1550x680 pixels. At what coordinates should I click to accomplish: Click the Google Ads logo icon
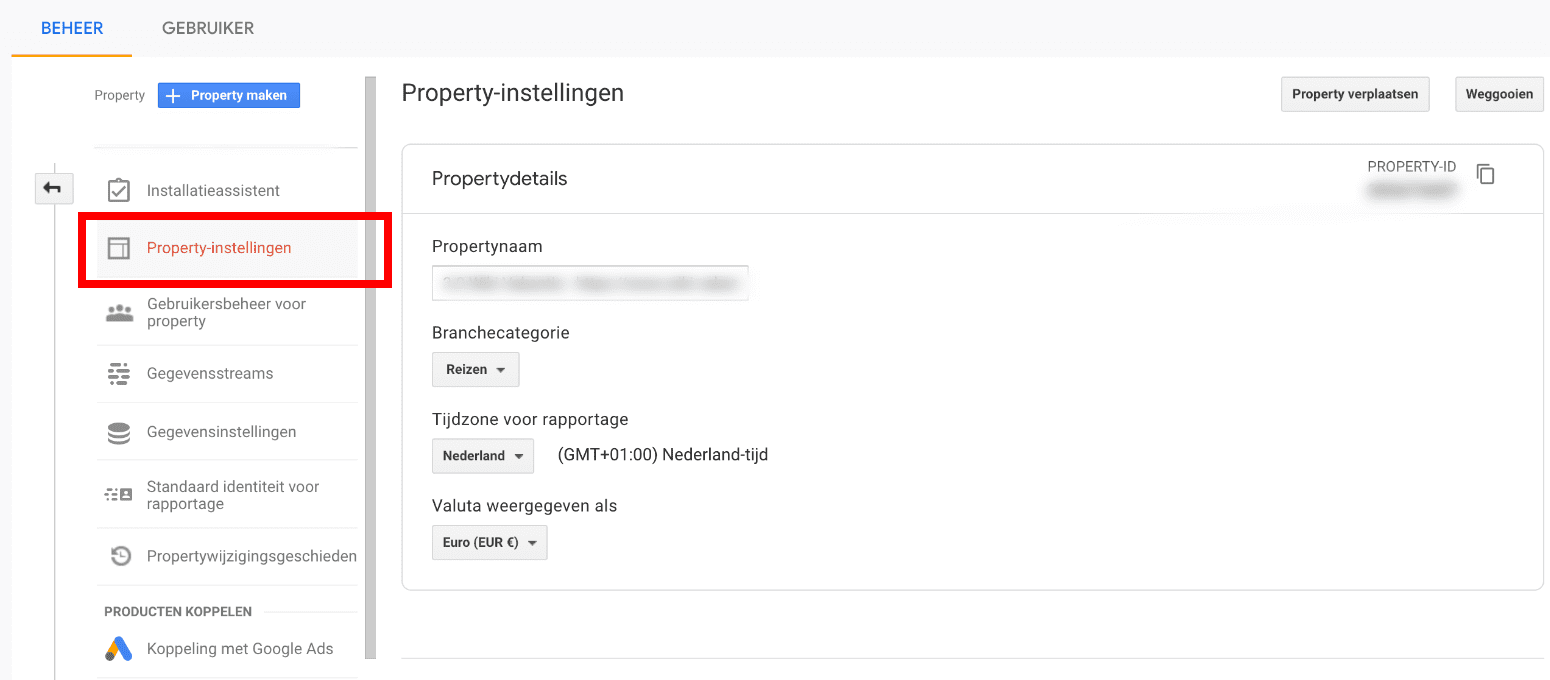[119, 649]
